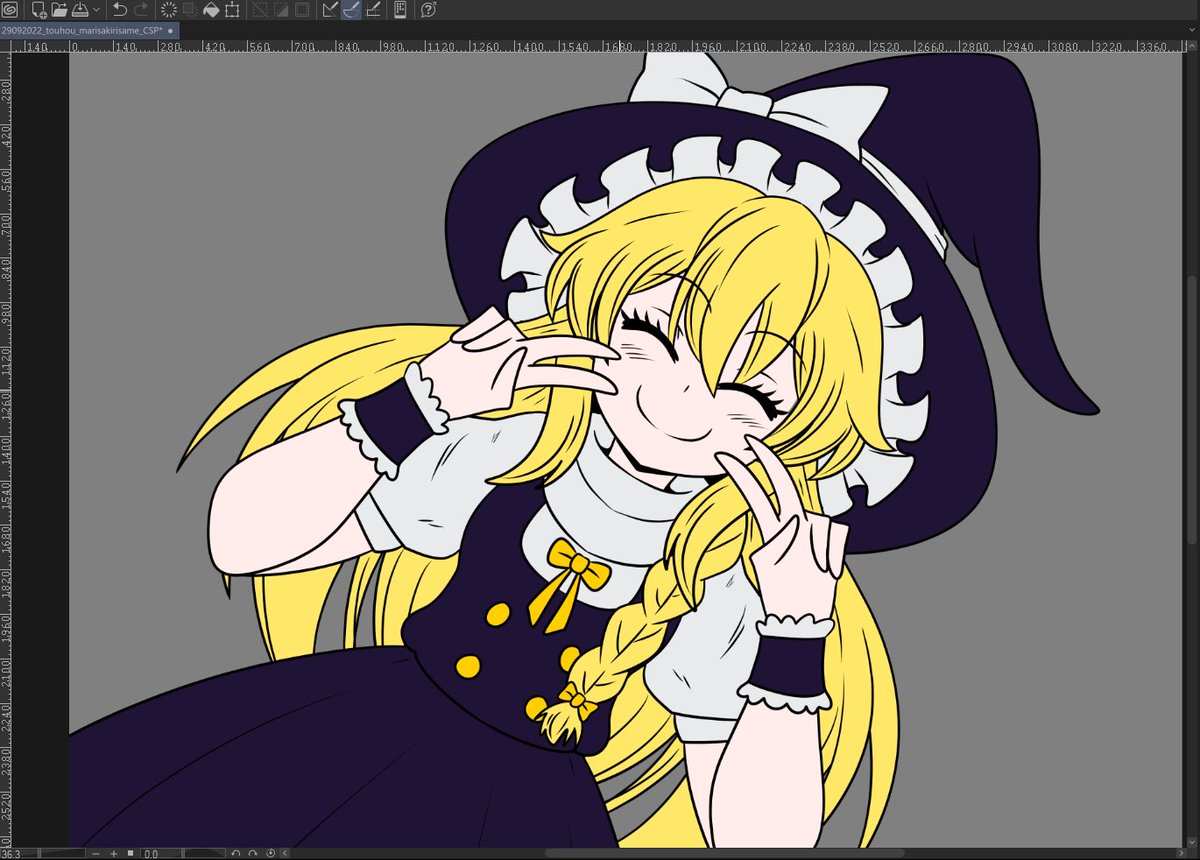Redo the undone action
1200x860 pixels.
141,10
